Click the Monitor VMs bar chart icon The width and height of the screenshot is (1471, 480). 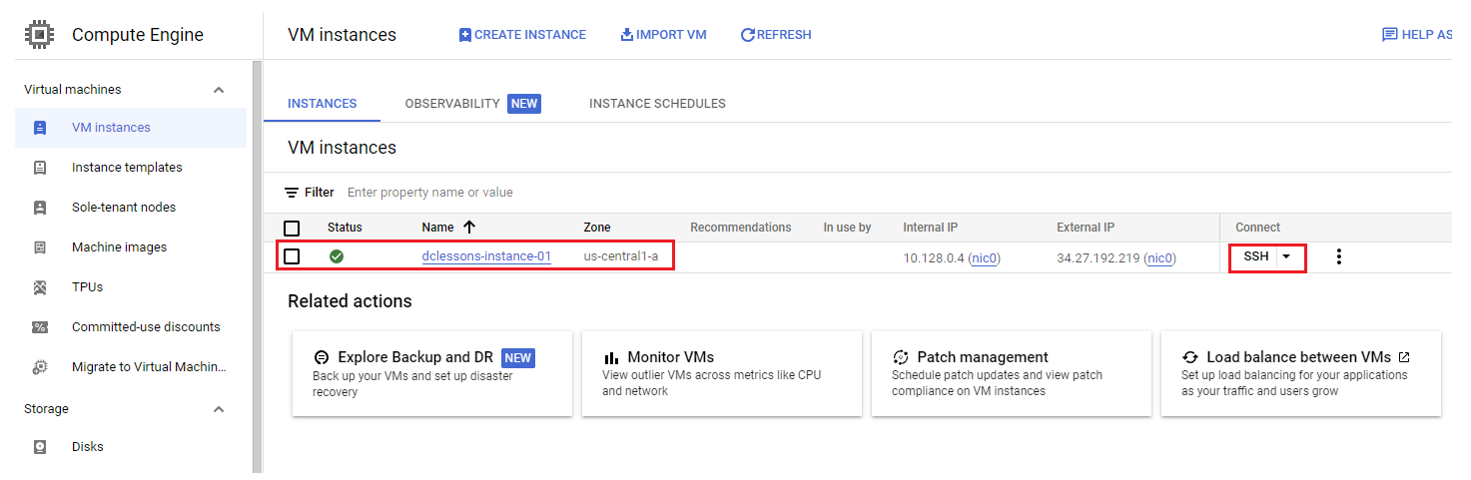(611, 357)
